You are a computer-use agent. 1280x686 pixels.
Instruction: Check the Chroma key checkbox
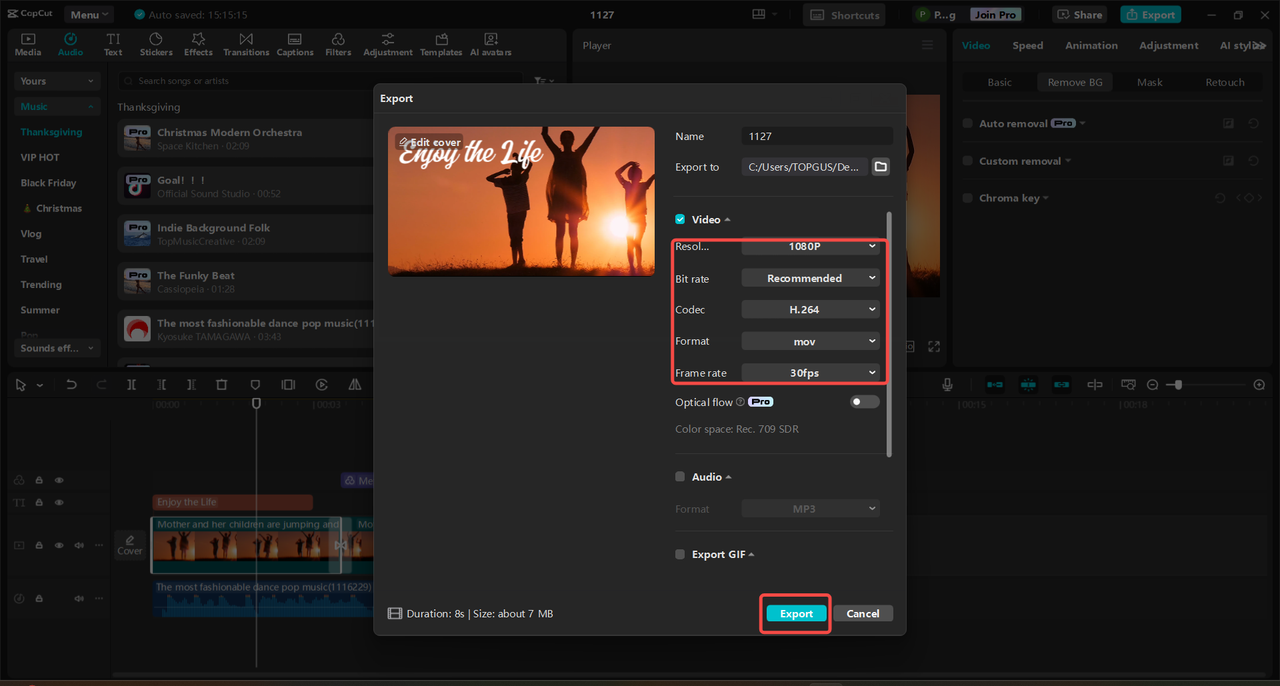point(967,198)
